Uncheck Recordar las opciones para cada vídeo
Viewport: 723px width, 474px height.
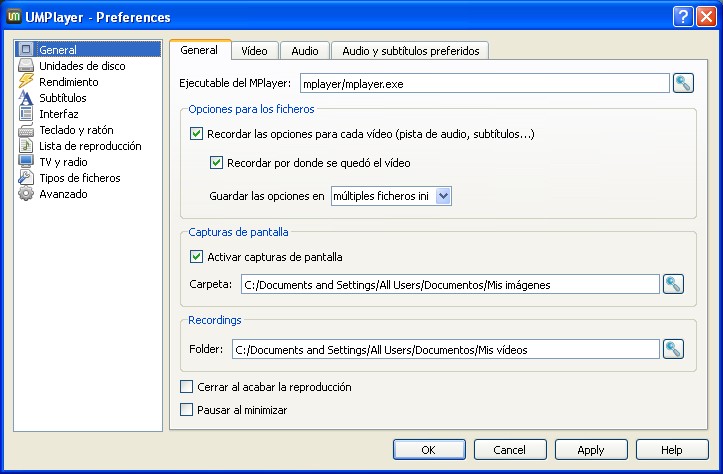tap(196, 134)
